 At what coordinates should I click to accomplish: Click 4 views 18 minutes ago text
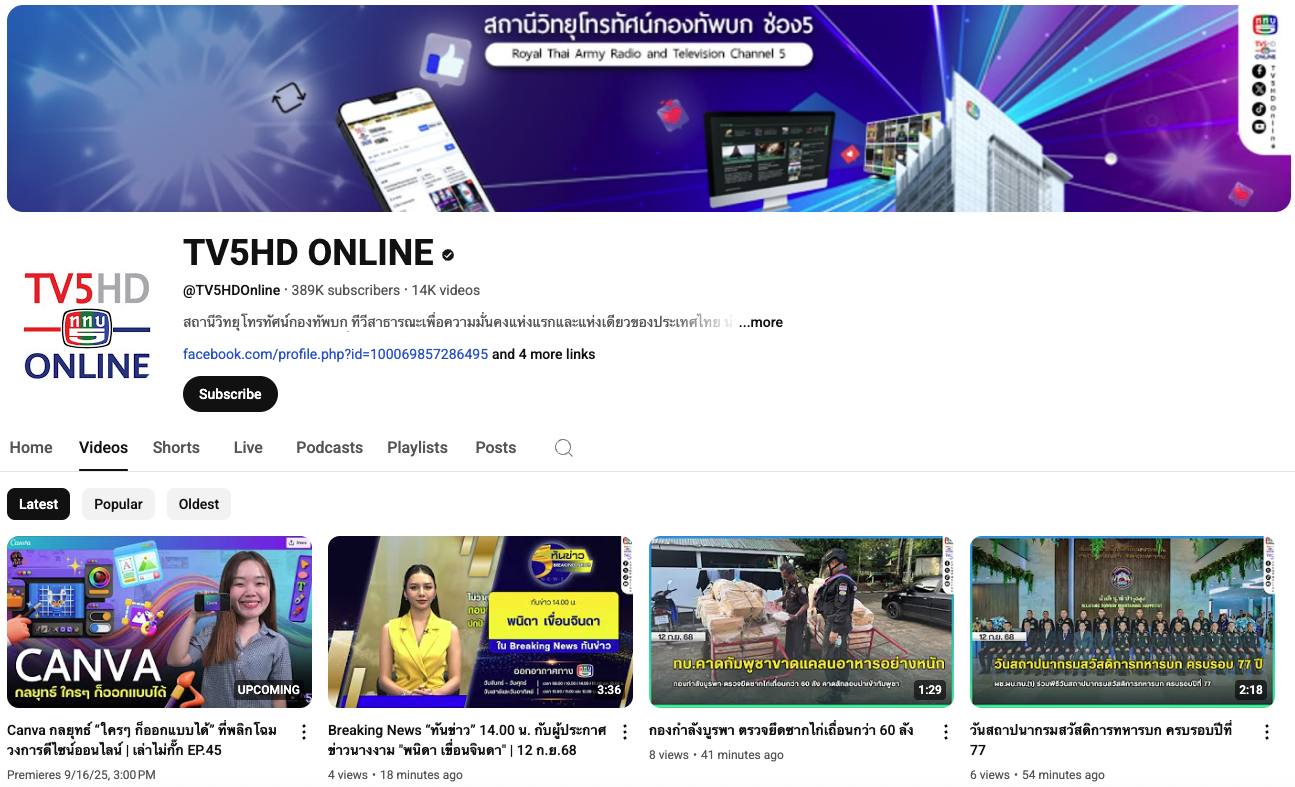click(395, 775)
